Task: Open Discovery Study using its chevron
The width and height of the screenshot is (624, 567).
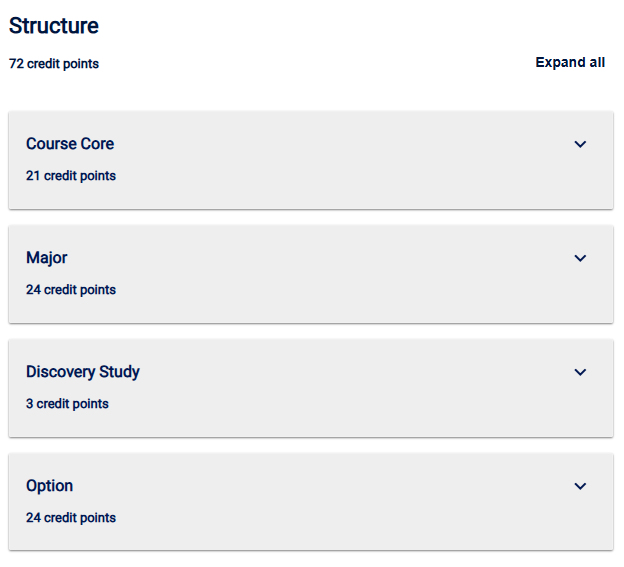Action: click(x=580, y=372)
